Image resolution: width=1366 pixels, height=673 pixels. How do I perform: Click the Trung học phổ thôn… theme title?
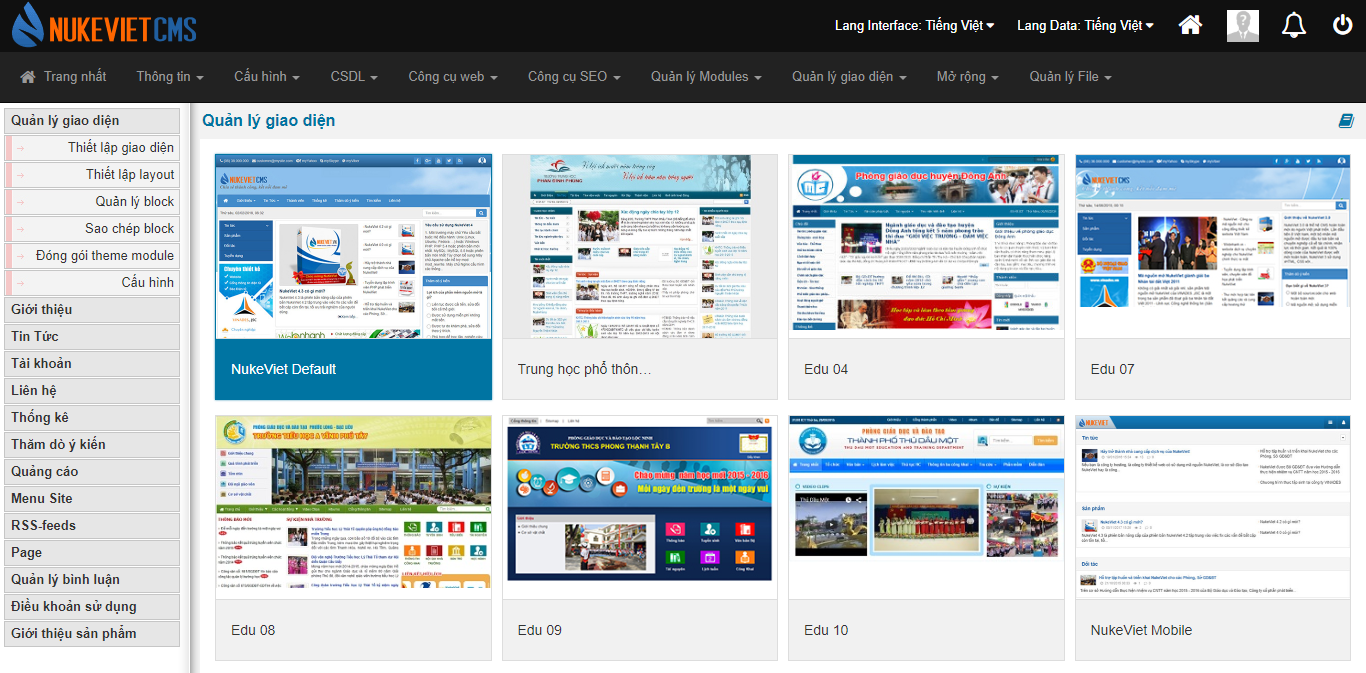pos(585,369)
